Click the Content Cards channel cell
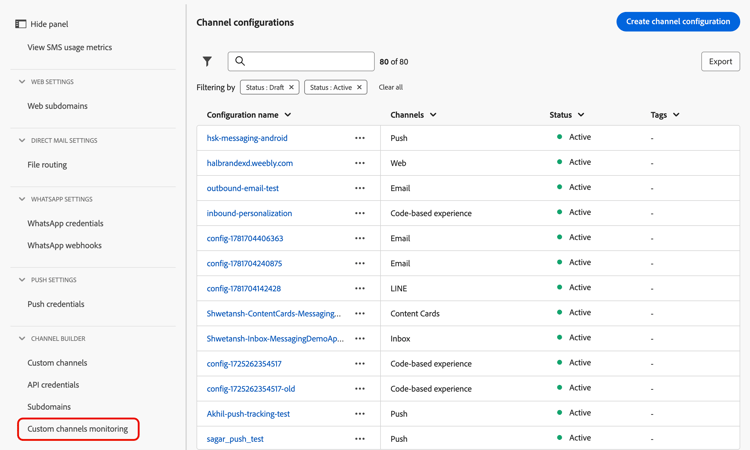Image resolution: width=750 pixels, height=450 pixels. click(415, 314)
